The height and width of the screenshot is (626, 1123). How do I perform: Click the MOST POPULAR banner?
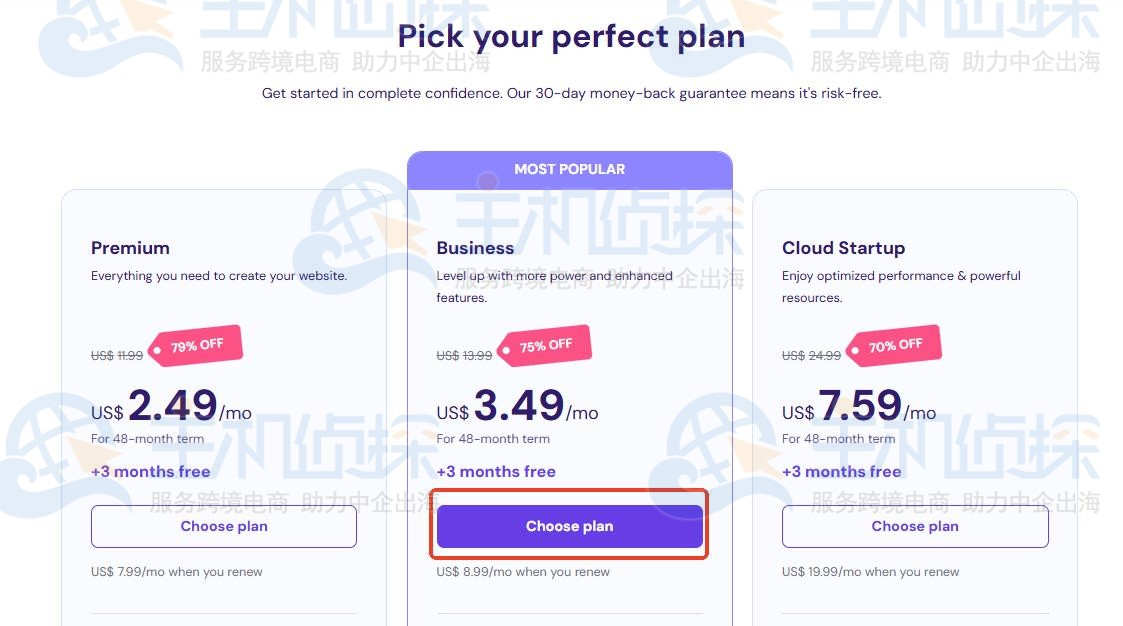pyautogui.click(x=569, y=169)
